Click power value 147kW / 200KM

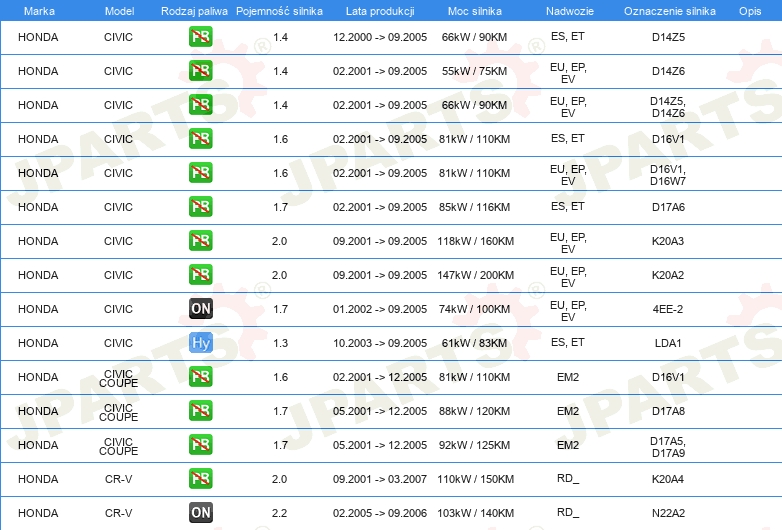point(475,275)
